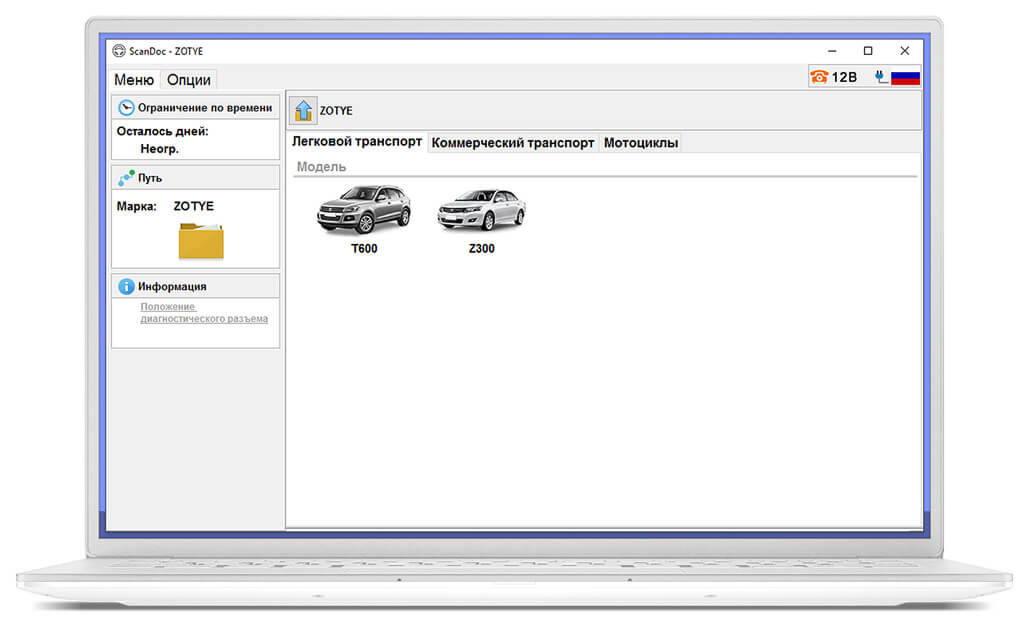Screen dimensions: 1024x626
Task: Open the diagnostic connector position link
Action: (204, 313)
